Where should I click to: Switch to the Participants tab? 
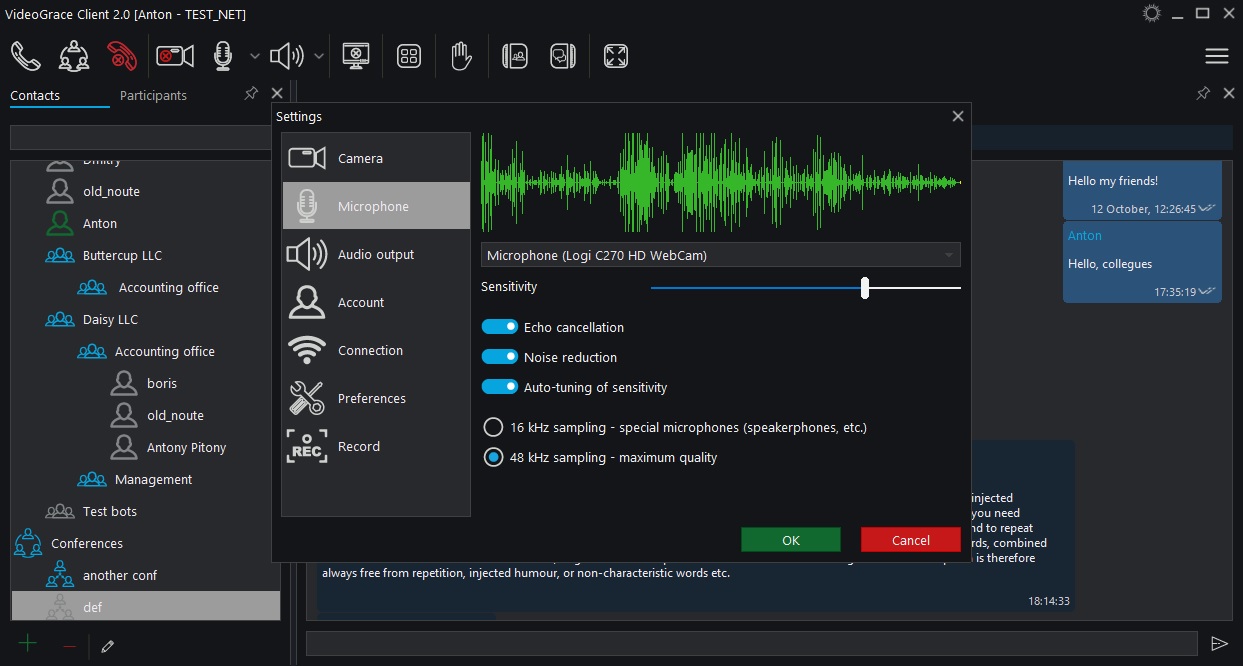click(153, 96)
